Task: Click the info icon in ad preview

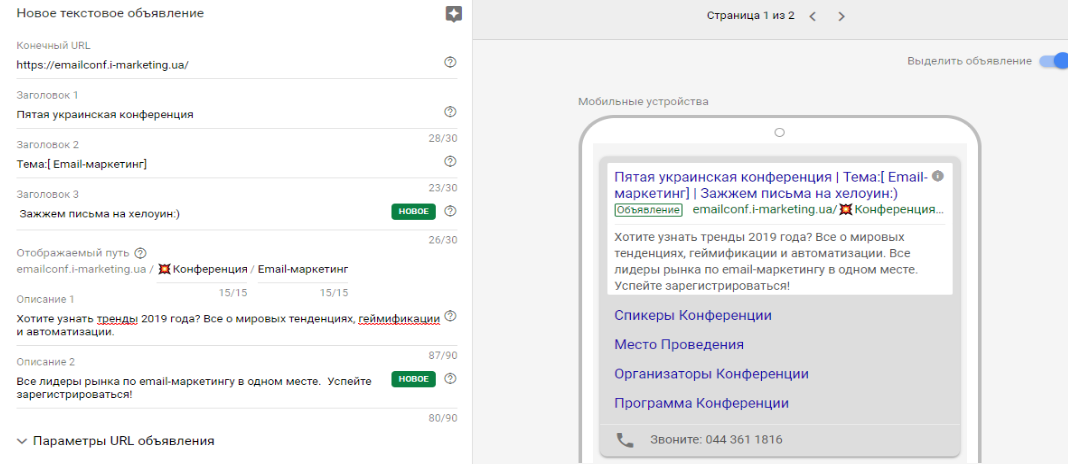Action: click(938, 176)
